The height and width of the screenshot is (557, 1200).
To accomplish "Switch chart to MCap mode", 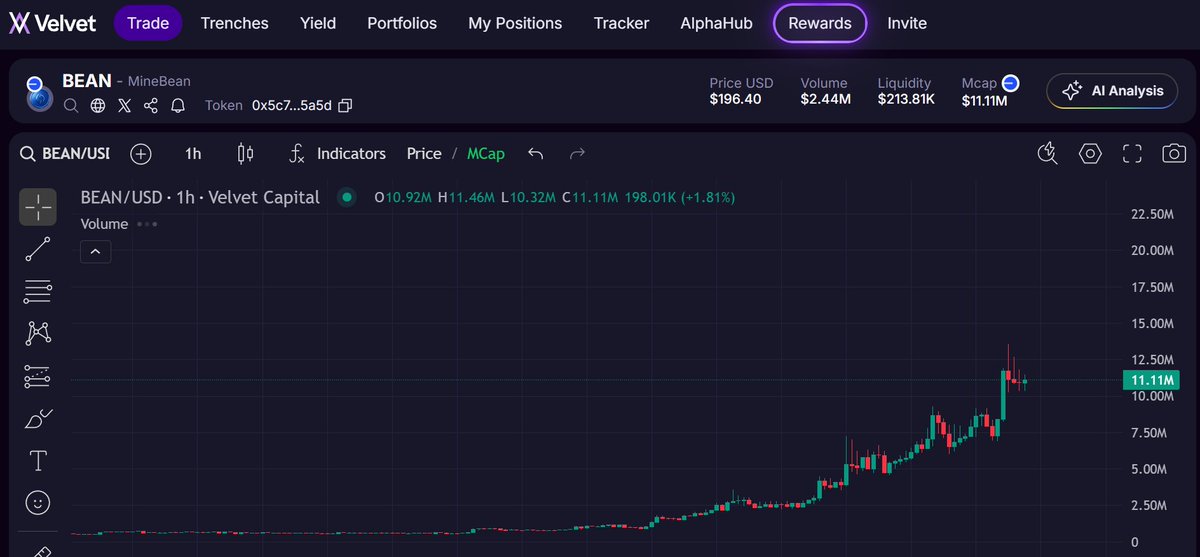I will pos(486,153).
